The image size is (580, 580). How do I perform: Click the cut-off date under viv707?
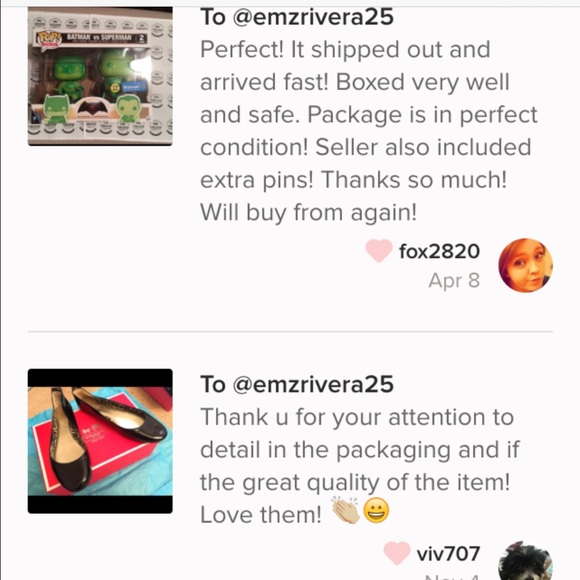(x=452, y=577)
